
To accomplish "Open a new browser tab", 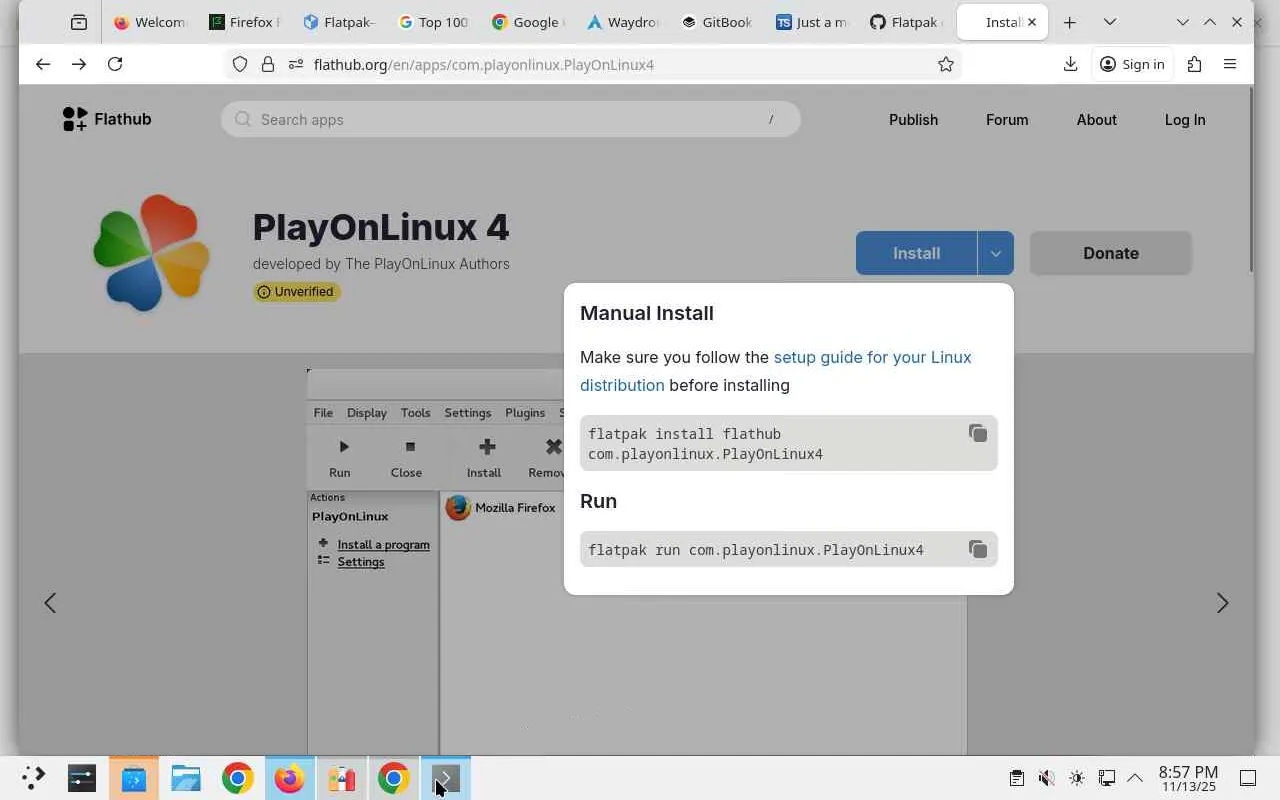I will coord(1069,22).
